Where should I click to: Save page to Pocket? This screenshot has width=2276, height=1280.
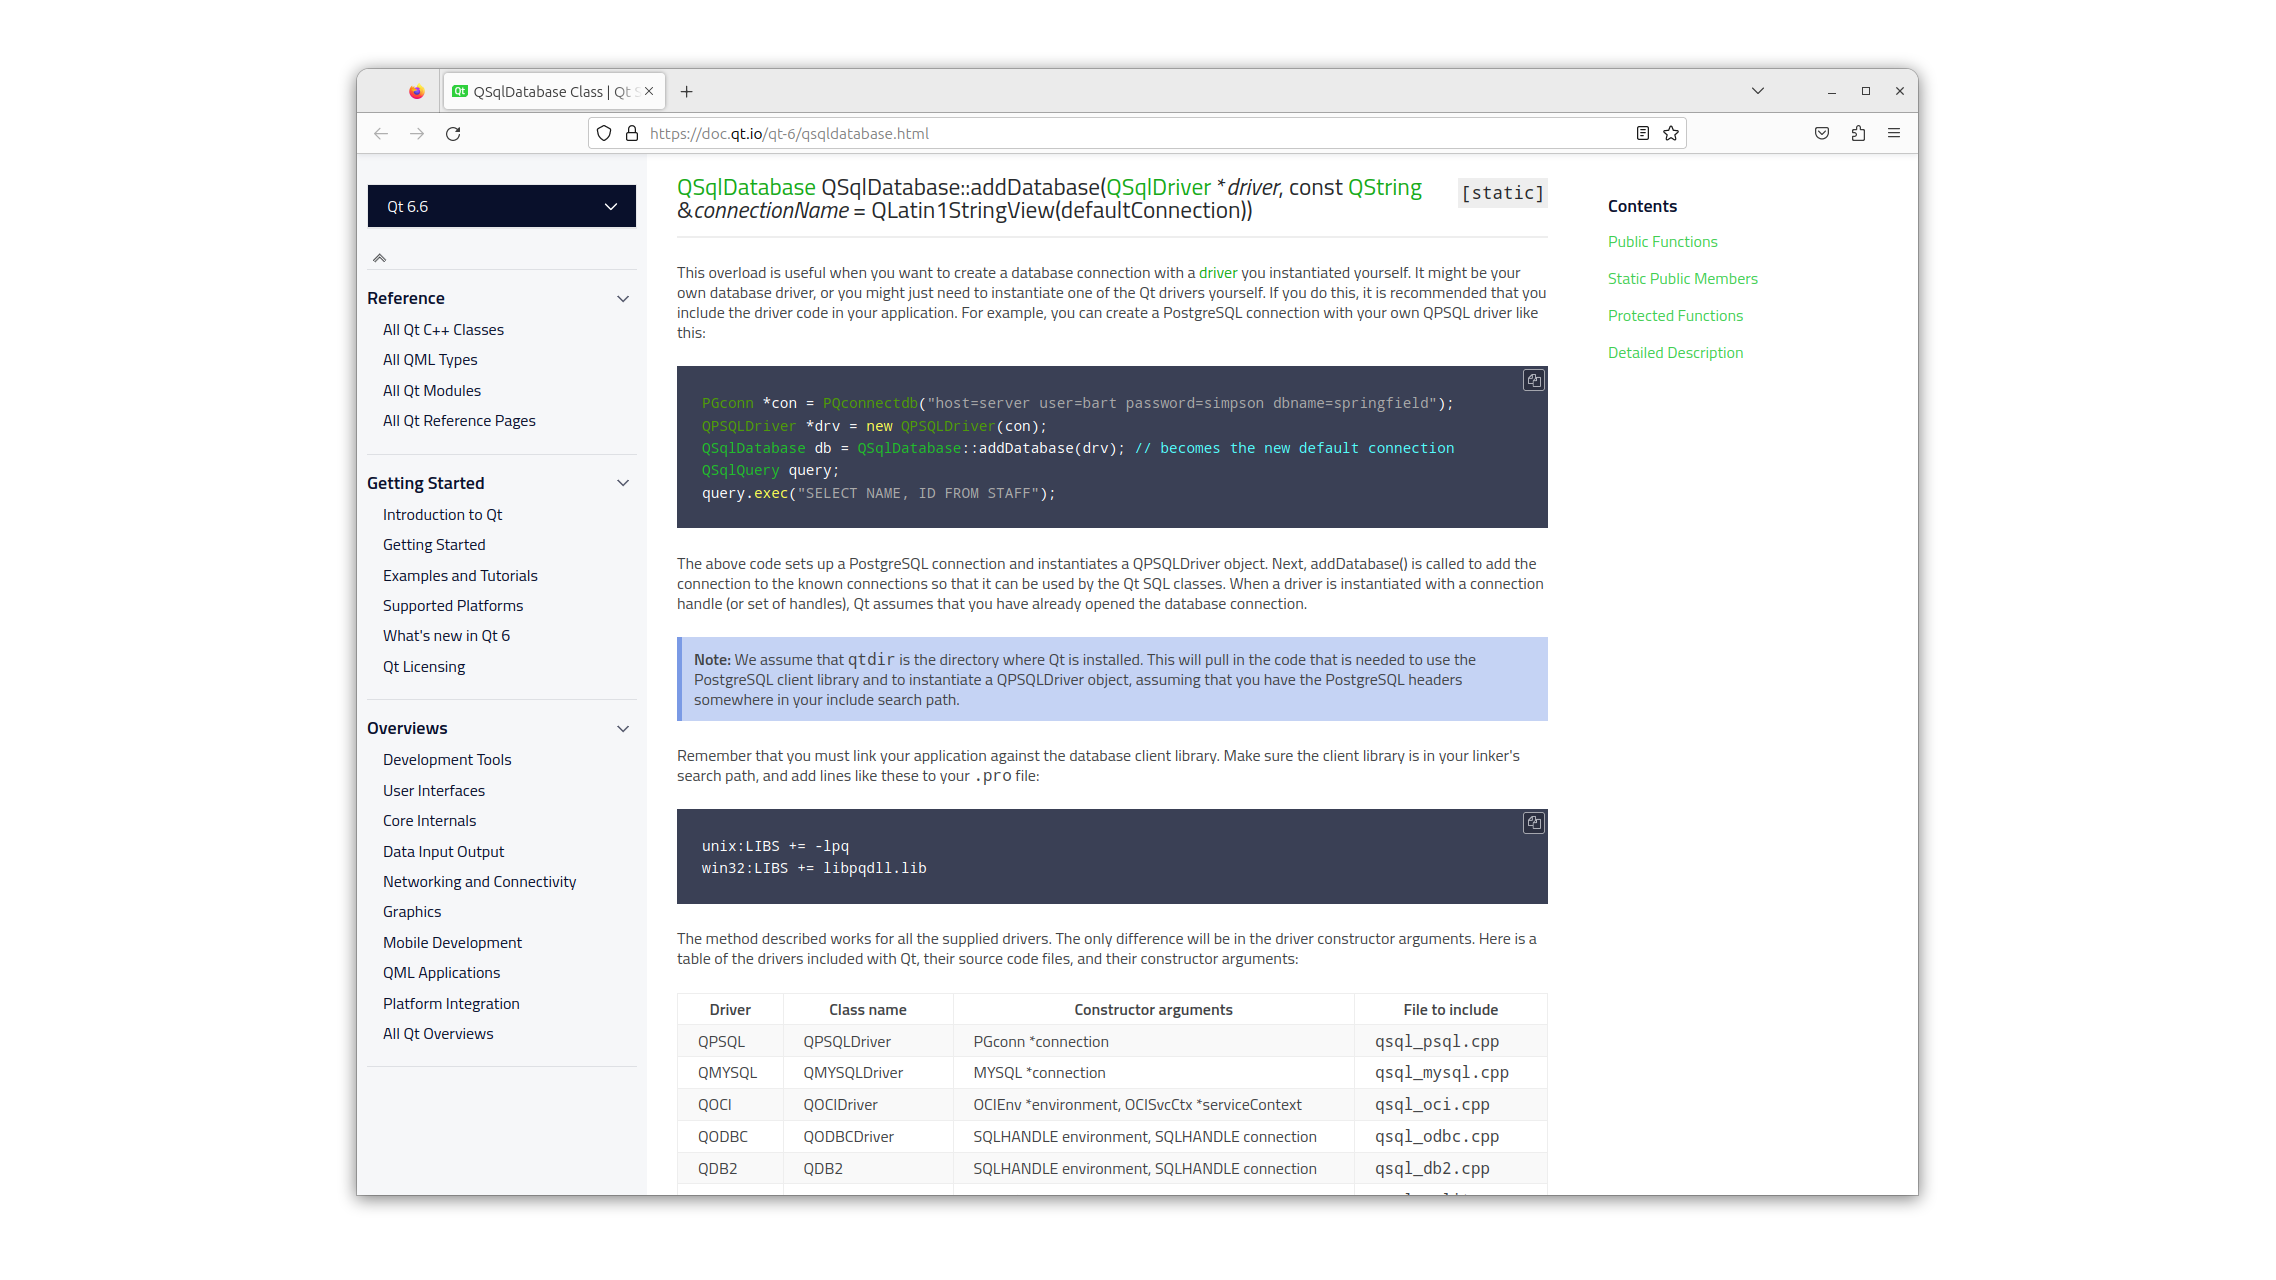[1822, 133]
